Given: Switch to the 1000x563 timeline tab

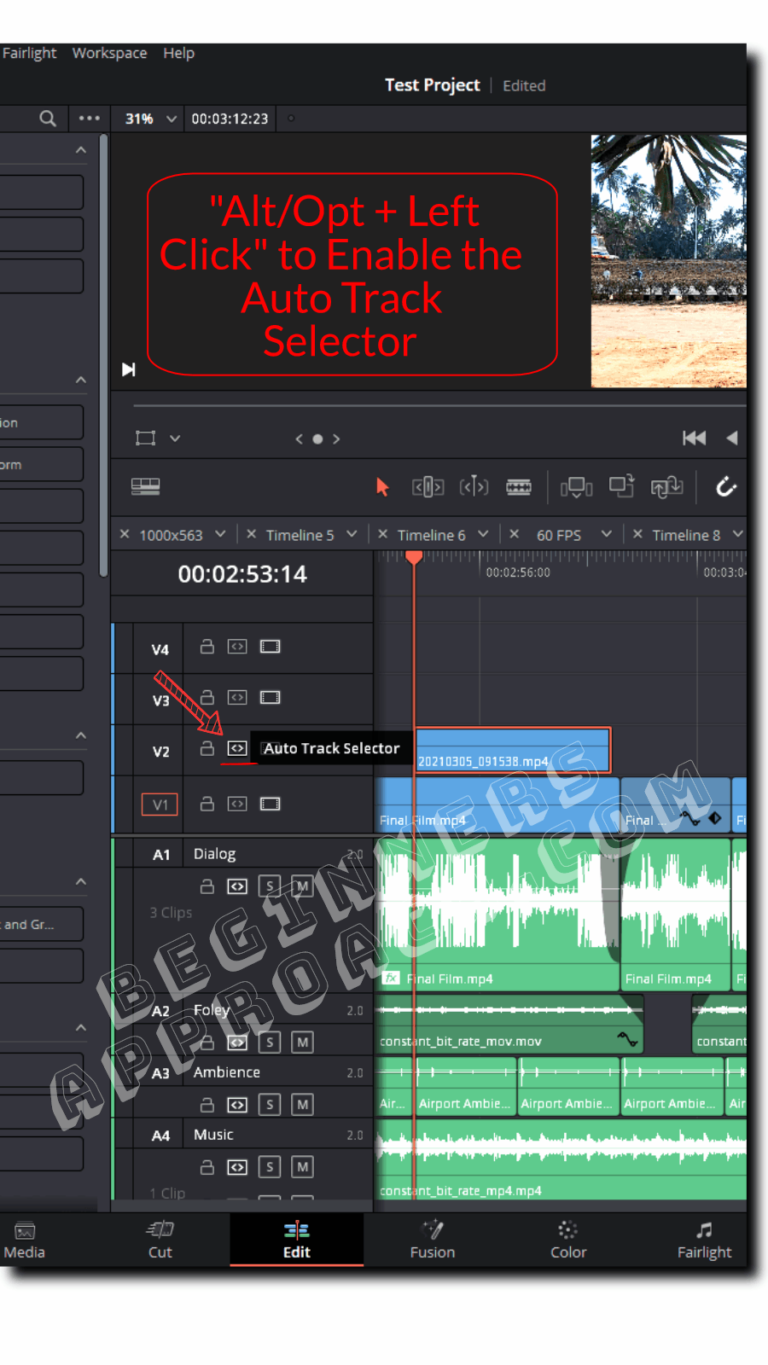Looking at the screenshot, I should 171,535.
